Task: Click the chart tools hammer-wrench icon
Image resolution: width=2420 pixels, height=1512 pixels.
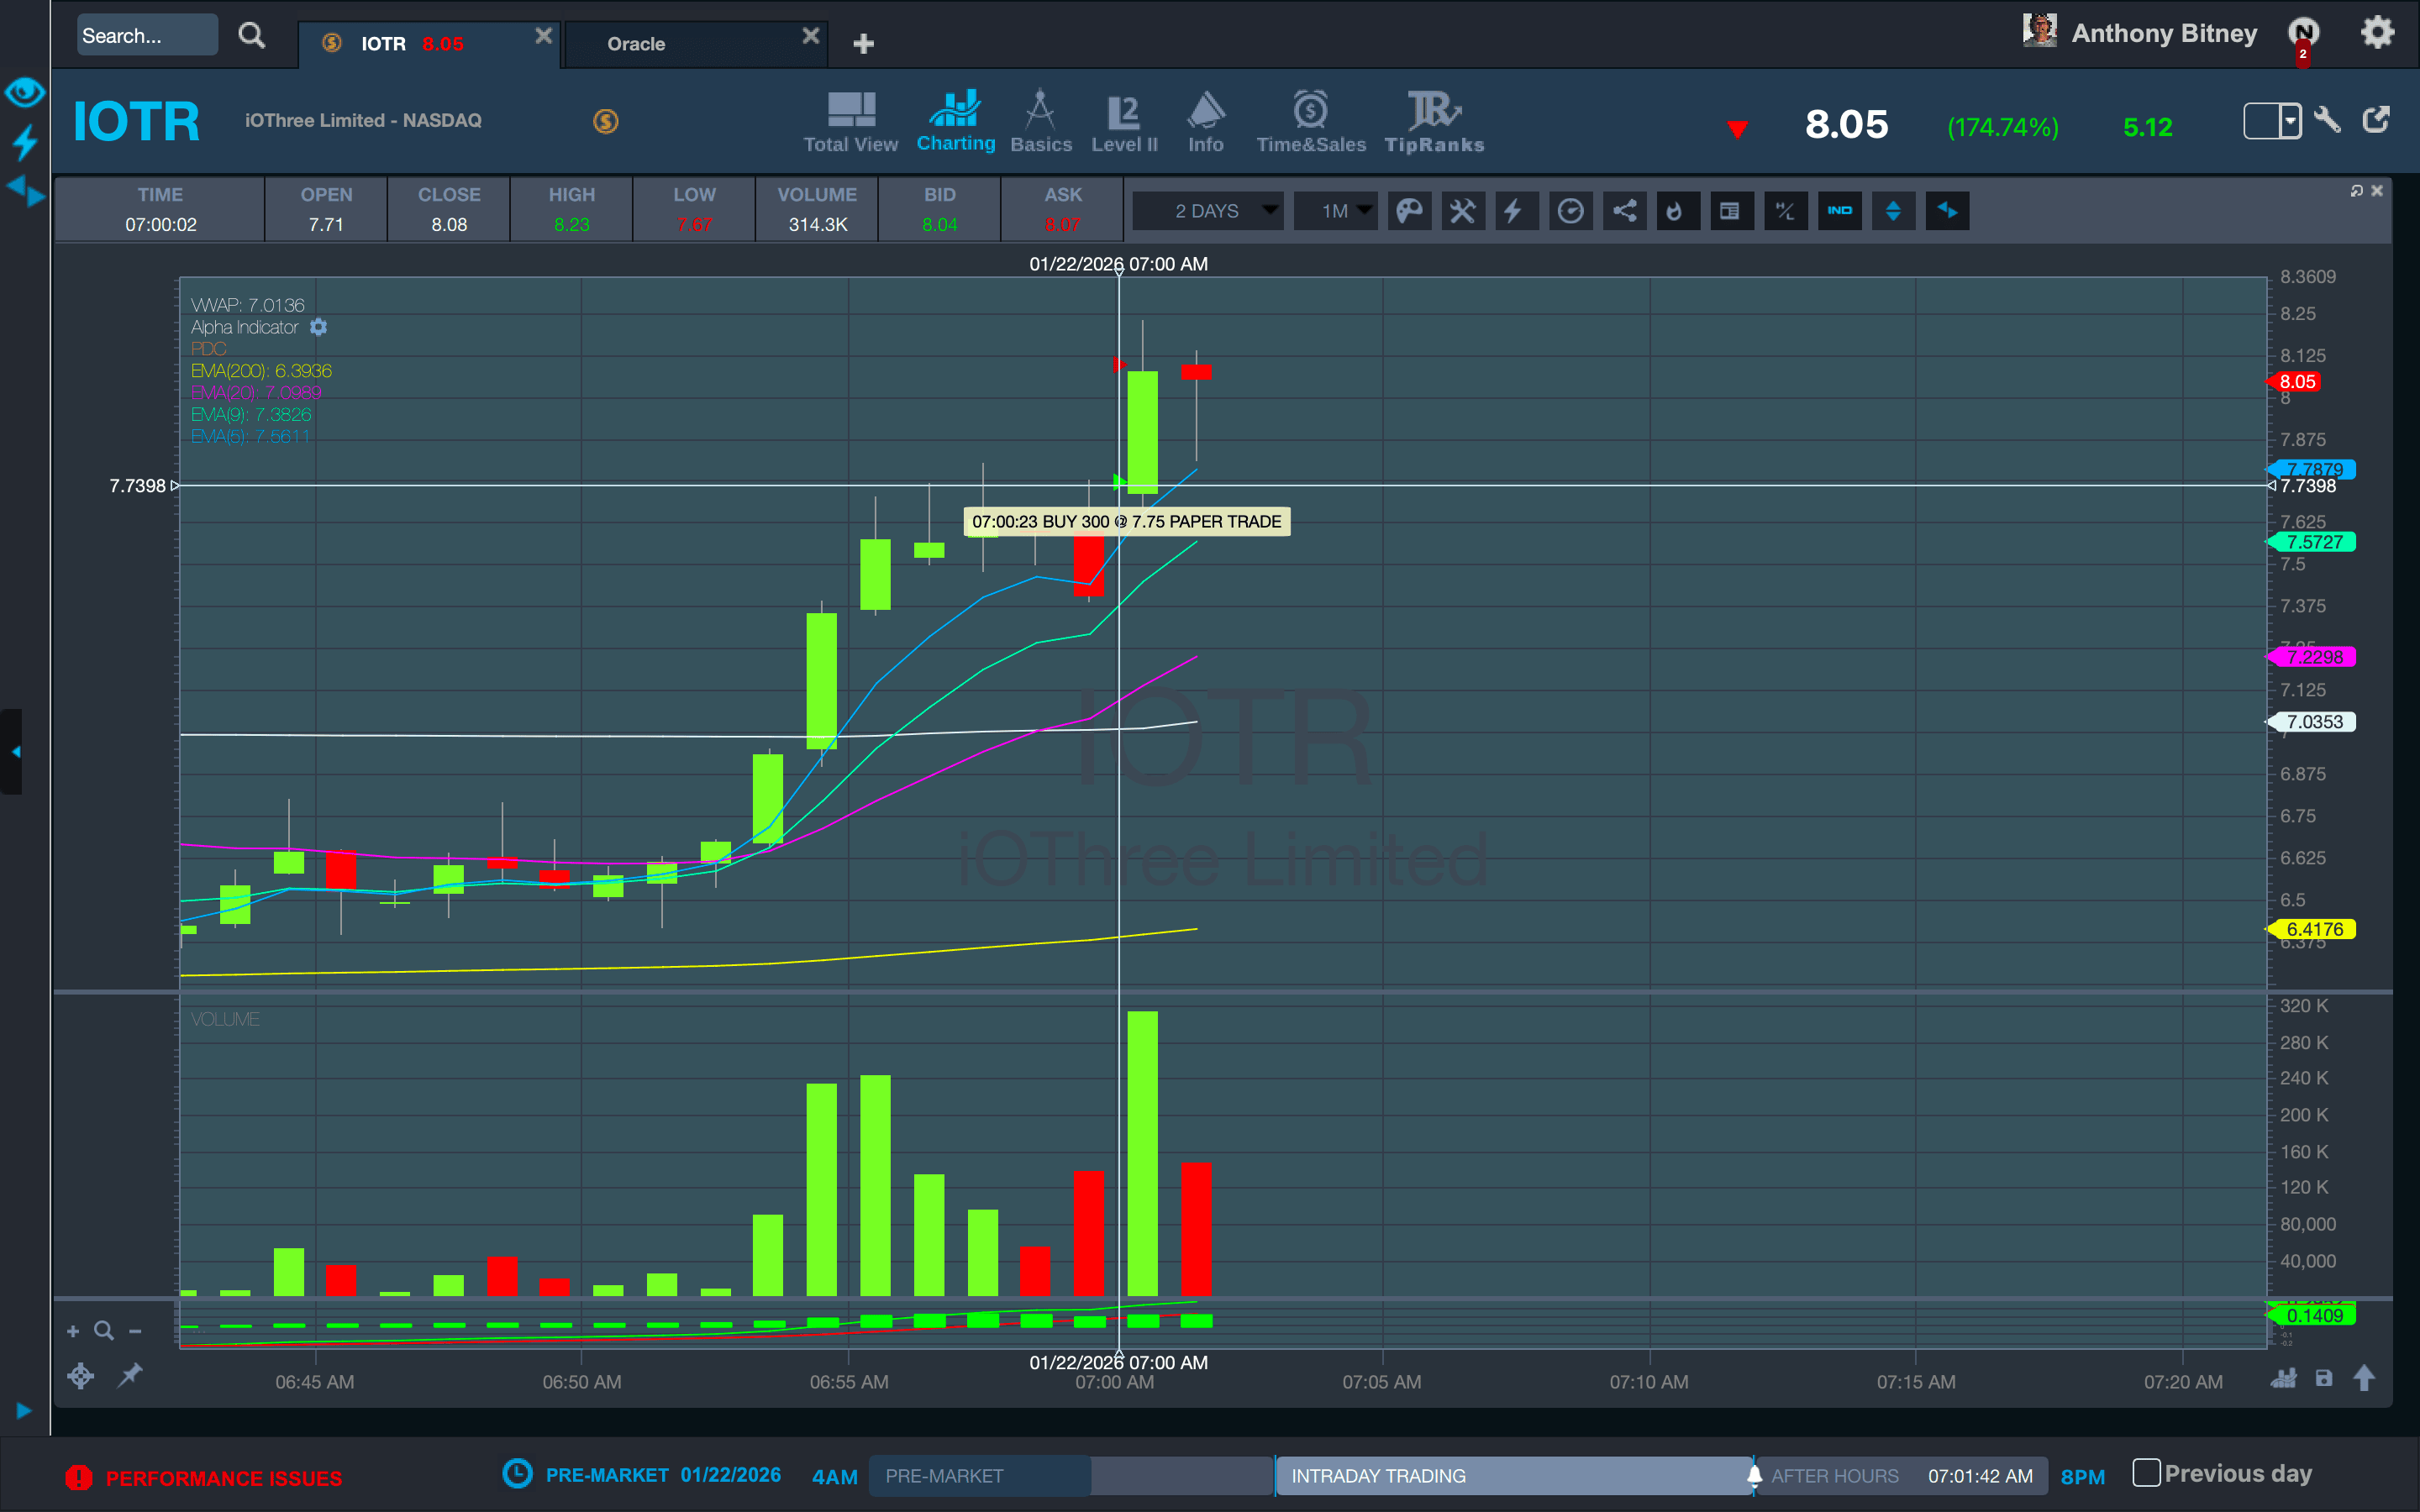Action: coord(1462,211)
